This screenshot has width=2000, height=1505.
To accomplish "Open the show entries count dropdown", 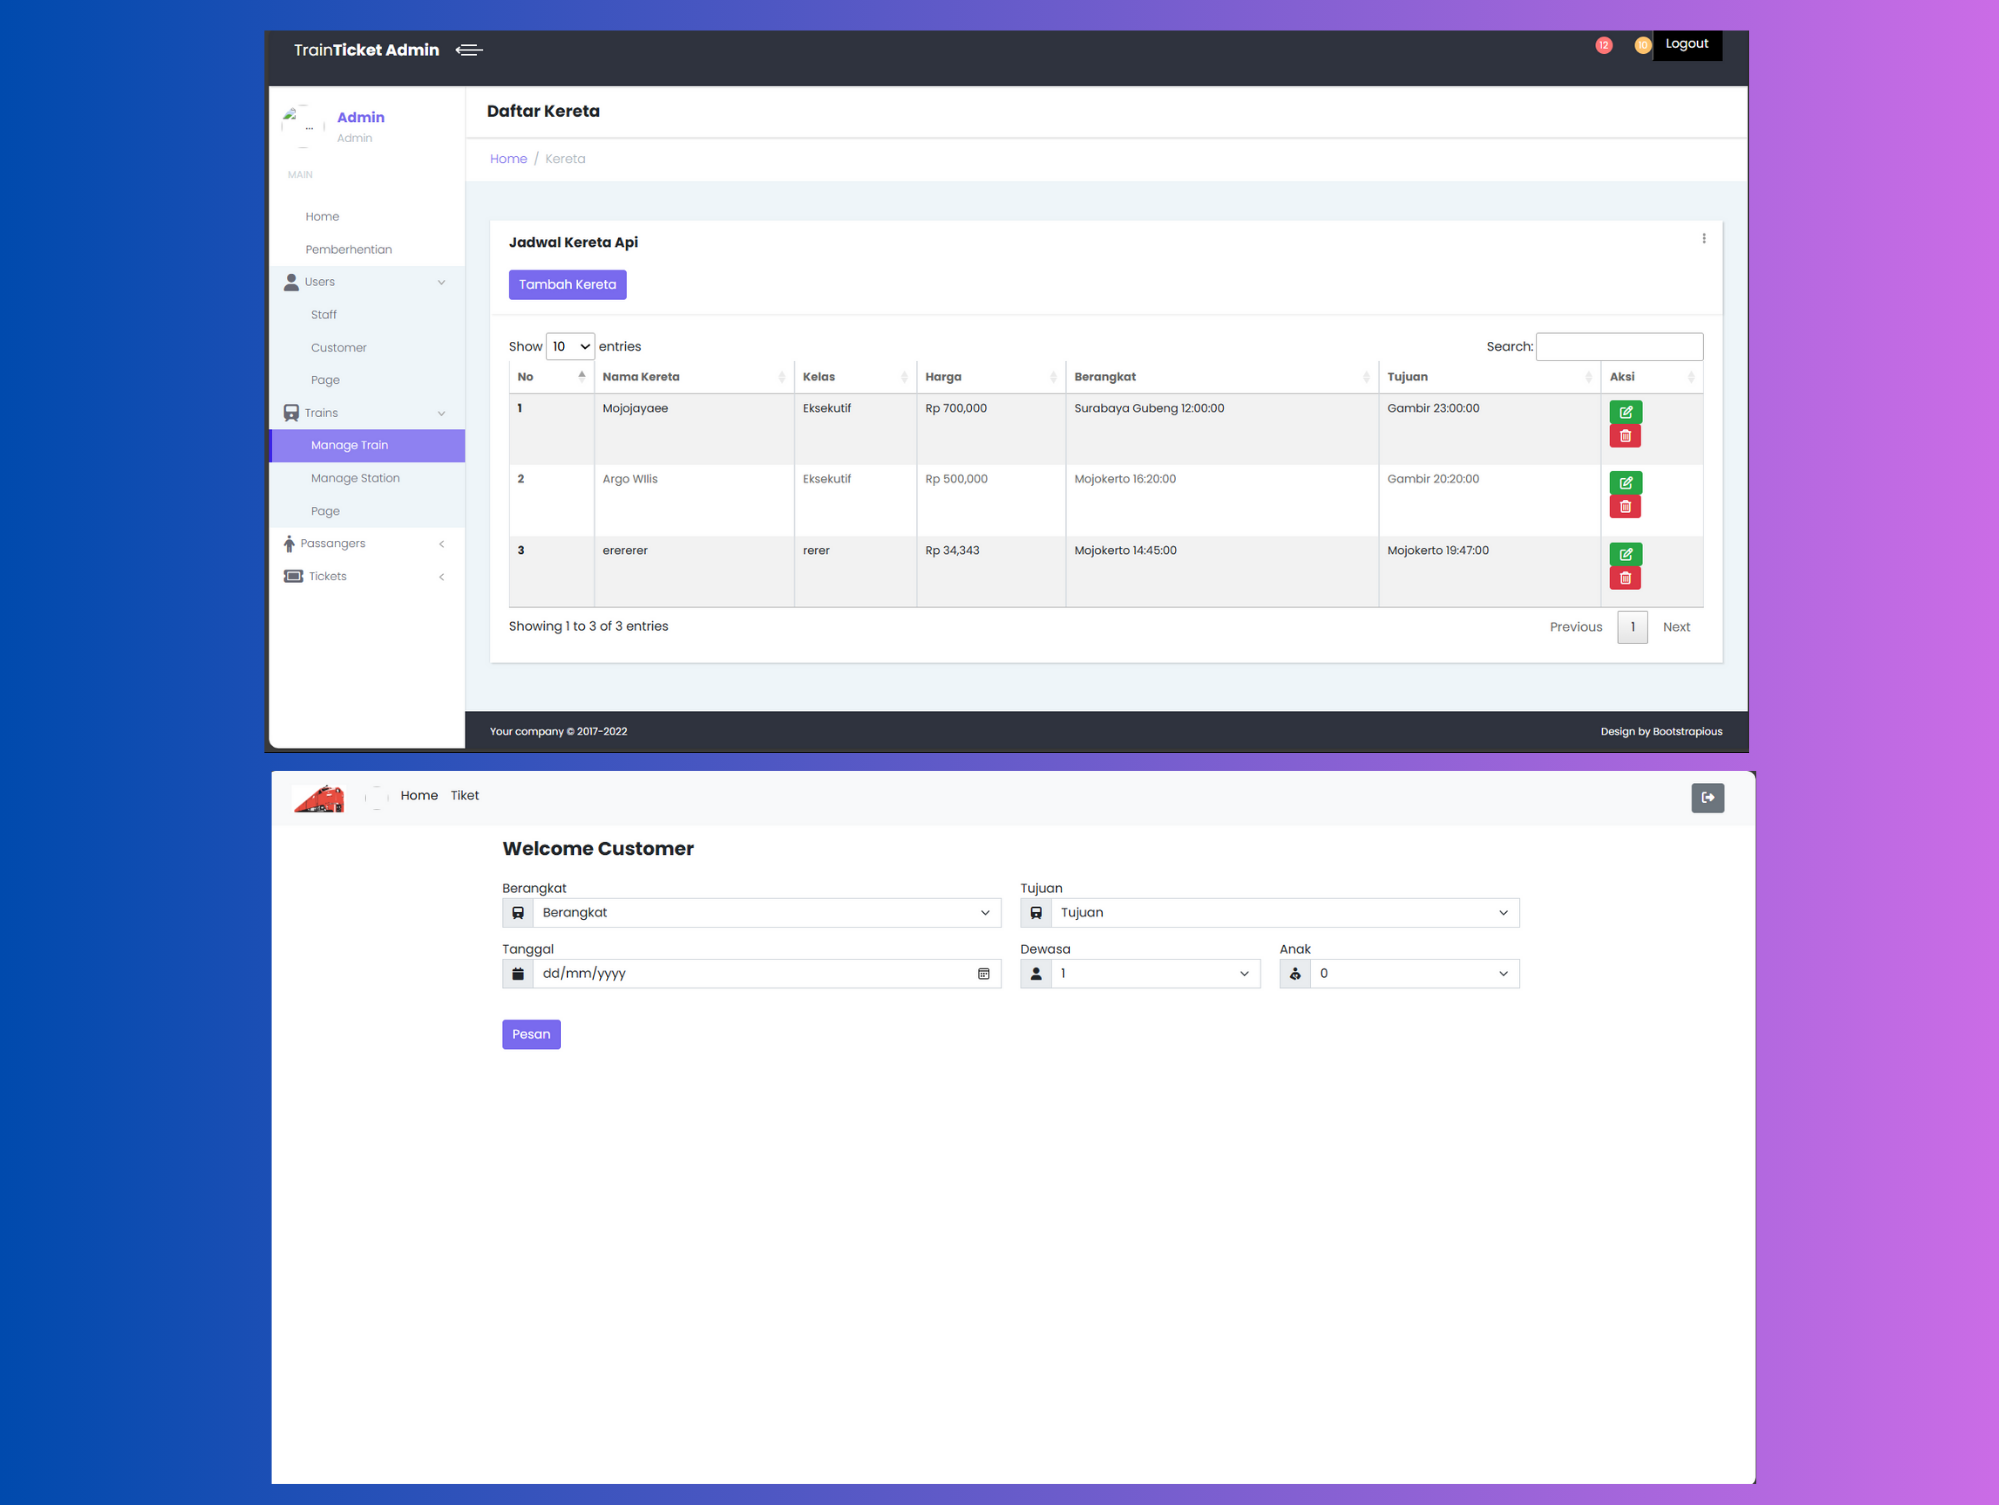I will 570,347.
